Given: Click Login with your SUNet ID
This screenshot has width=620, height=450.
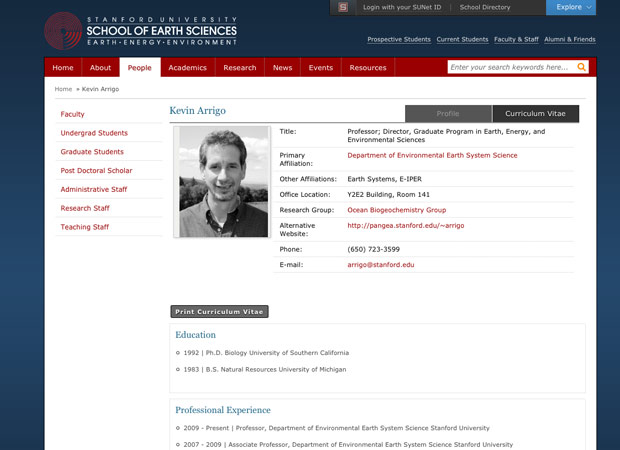Looking at the screenshot, I should [x=402, y=7].
